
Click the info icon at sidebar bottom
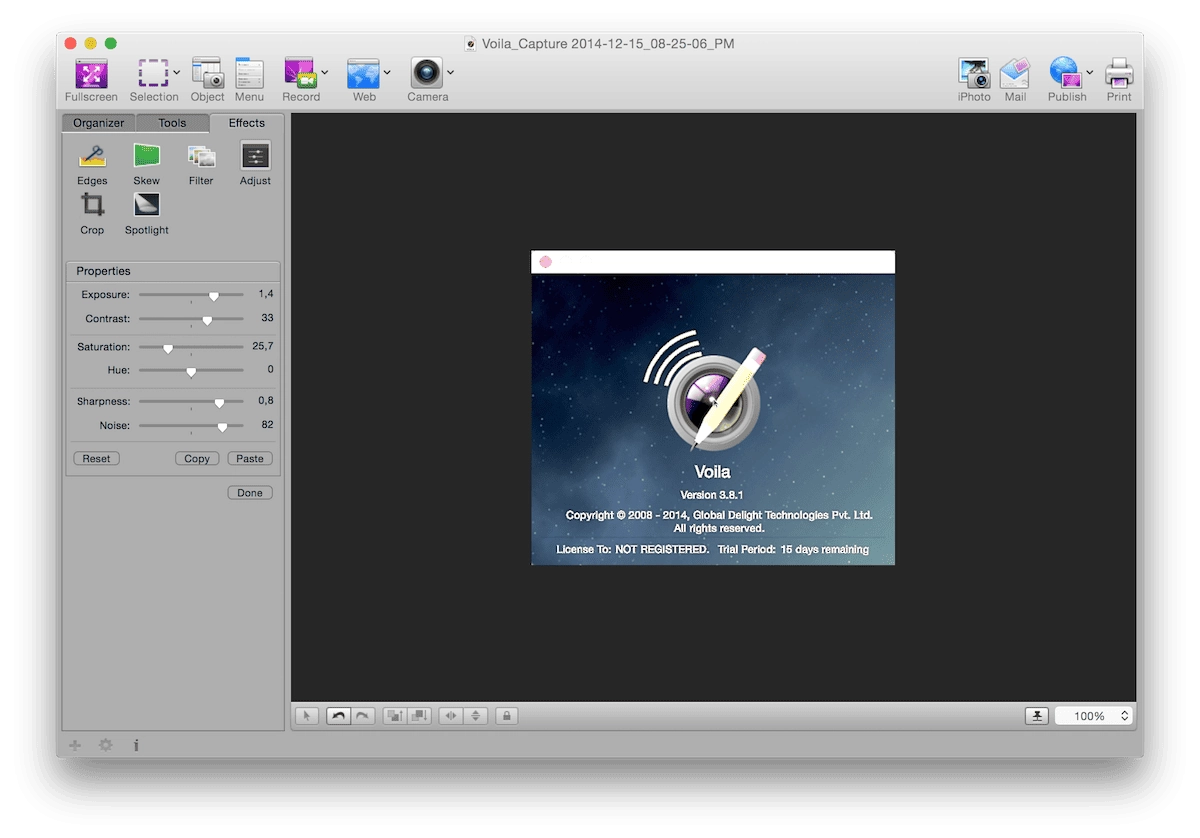coord(136,745)
